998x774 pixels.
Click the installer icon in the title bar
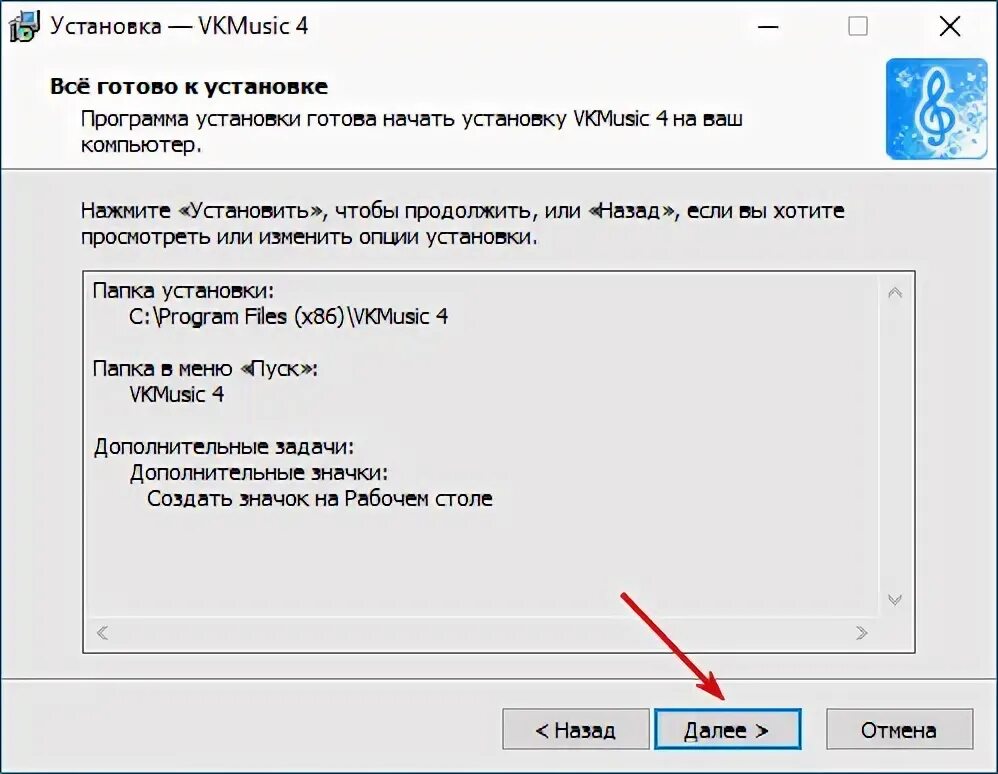[x=24, y=26]
